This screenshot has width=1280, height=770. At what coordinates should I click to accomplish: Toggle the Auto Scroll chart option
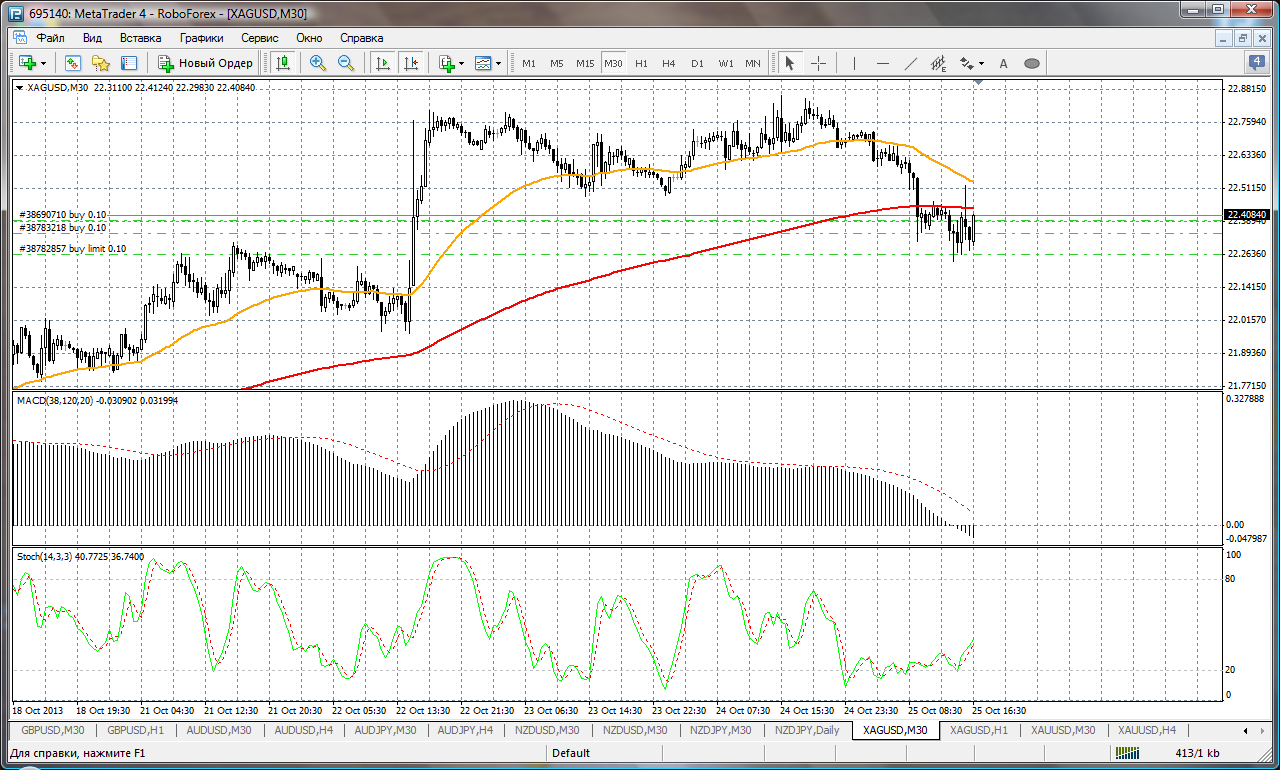coord(382,63)
